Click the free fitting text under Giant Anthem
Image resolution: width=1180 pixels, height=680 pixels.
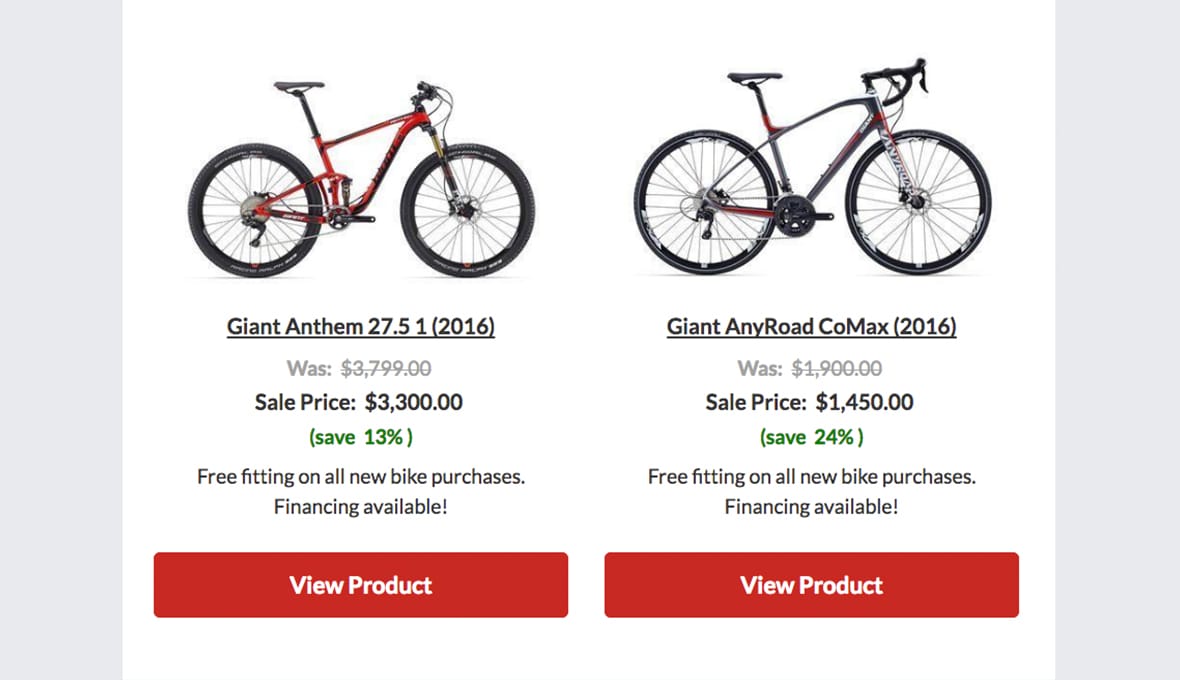[360, 477]
